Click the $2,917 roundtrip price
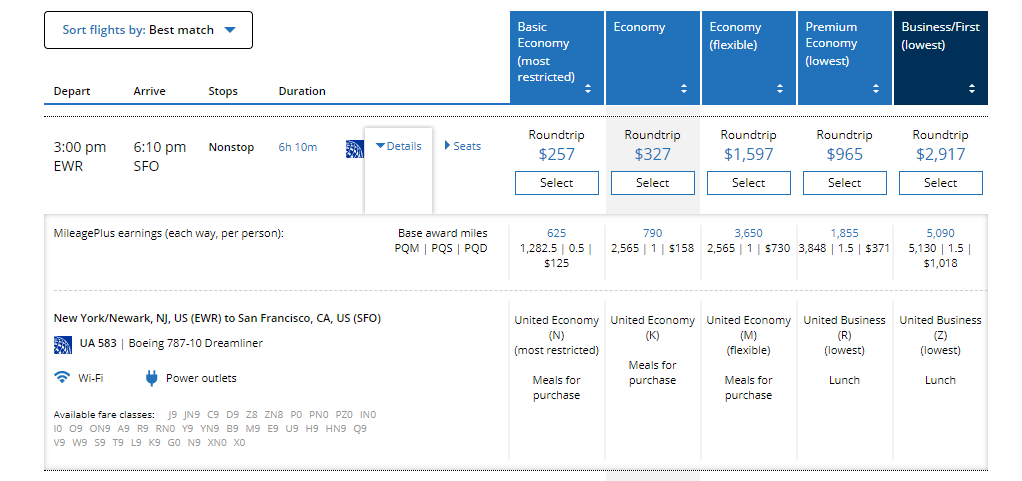The height and width of the screenshot is (481, 1022). [941, 154]
